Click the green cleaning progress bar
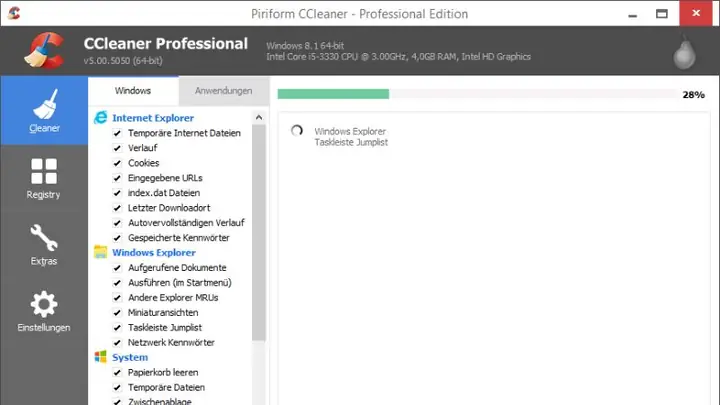This screenshot has height=405, width=720. tap(333, 94)
